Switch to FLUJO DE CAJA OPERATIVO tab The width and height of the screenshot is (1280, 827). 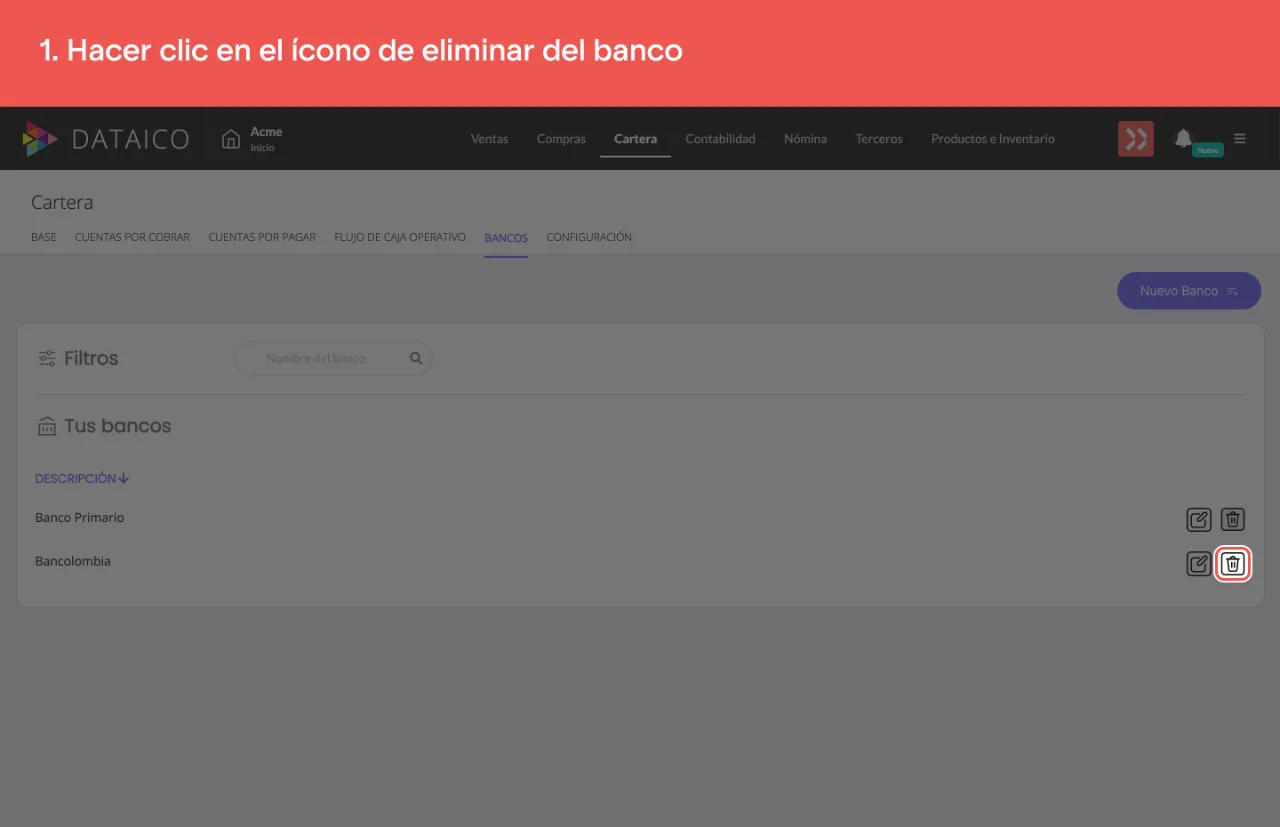click(400, 237)
